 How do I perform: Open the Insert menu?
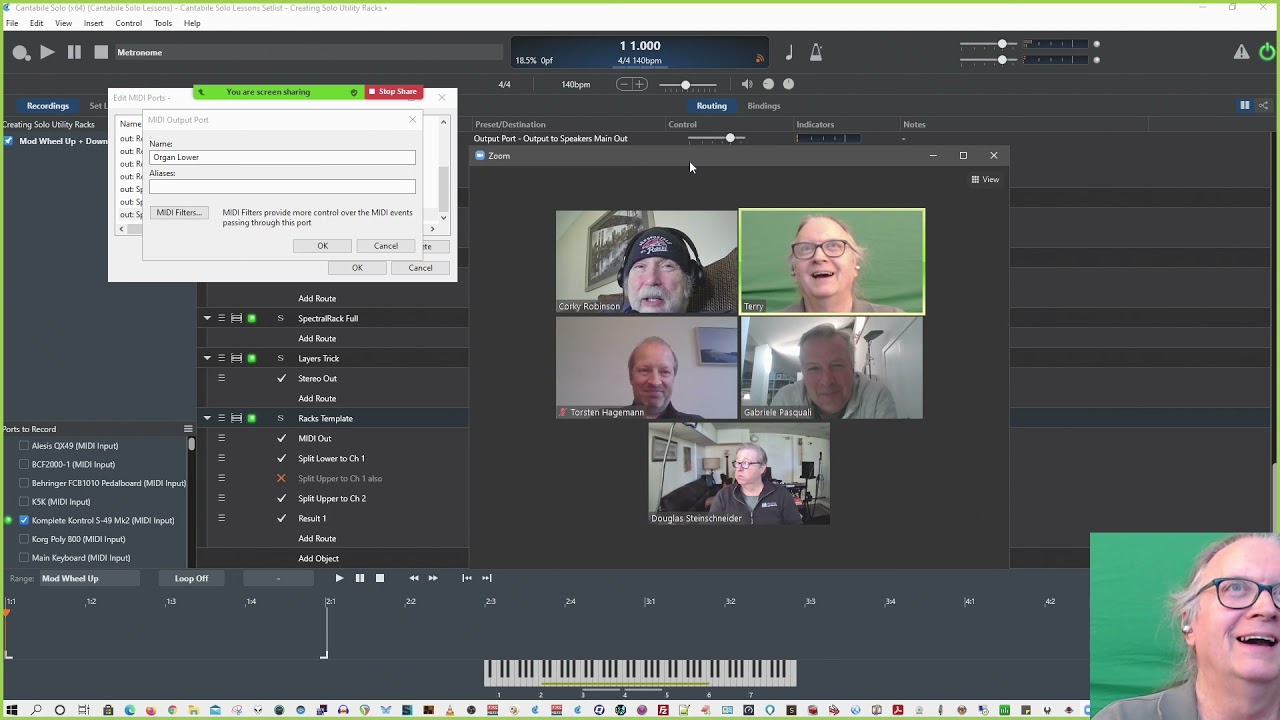93,23
